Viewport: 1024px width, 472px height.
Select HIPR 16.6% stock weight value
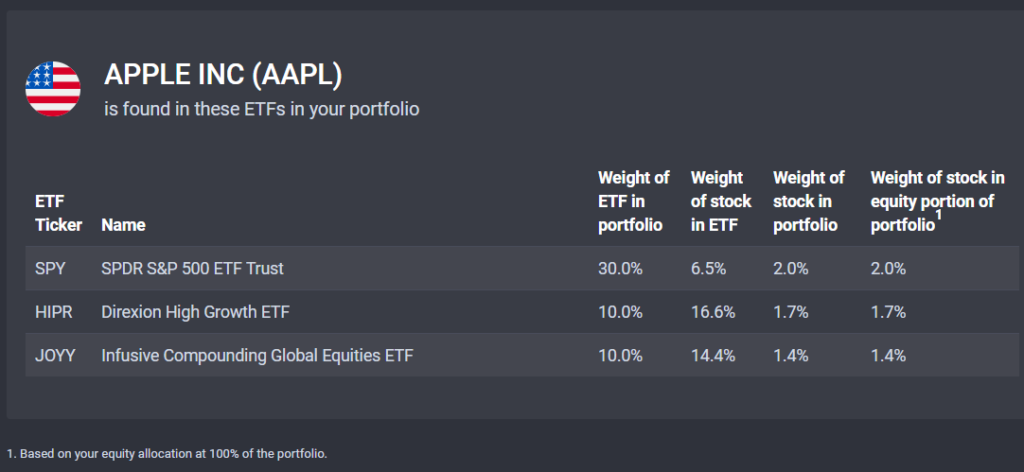712,312
